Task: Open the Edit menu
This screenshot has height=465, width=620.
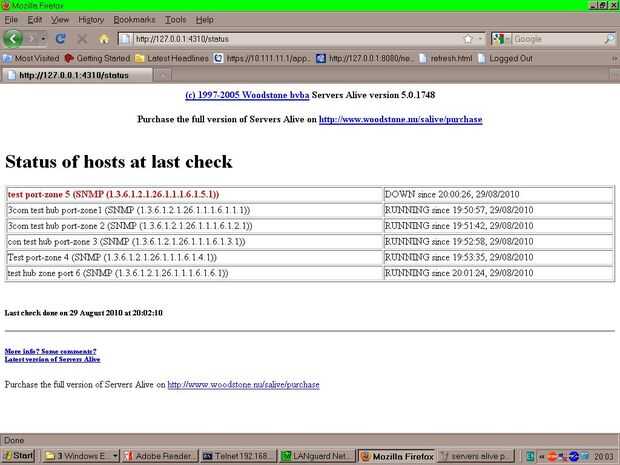Action: pos(34,19)
